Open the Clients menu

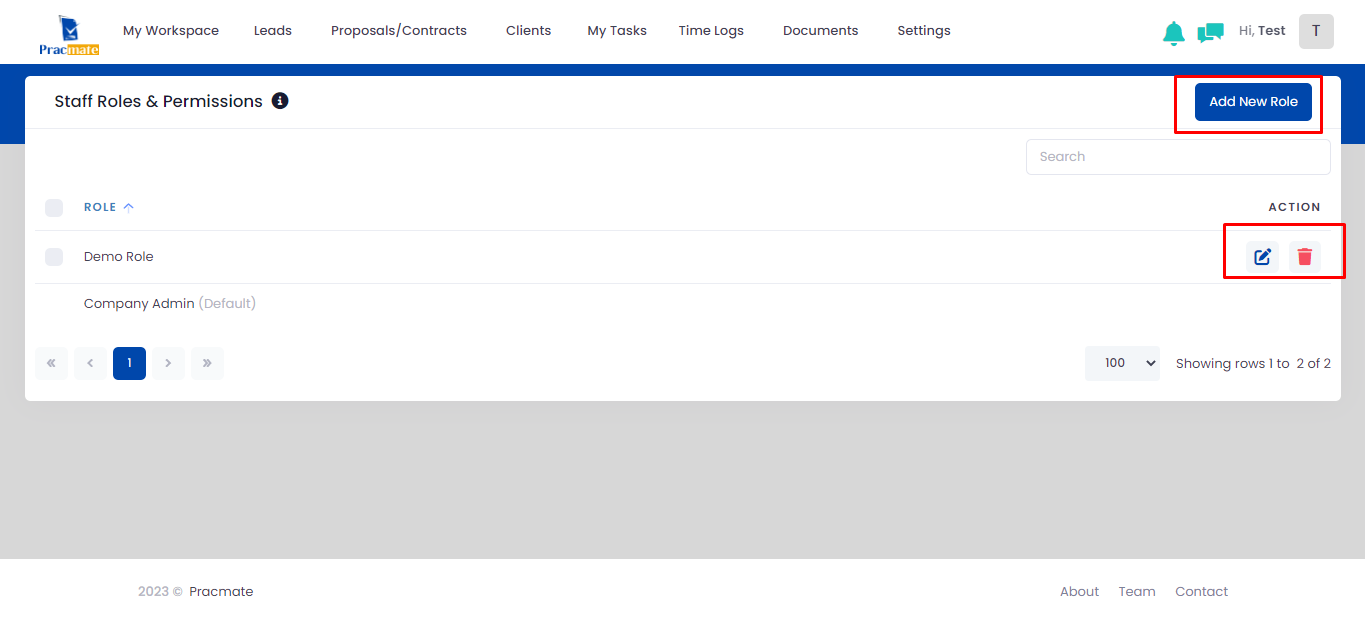point(528,31)
